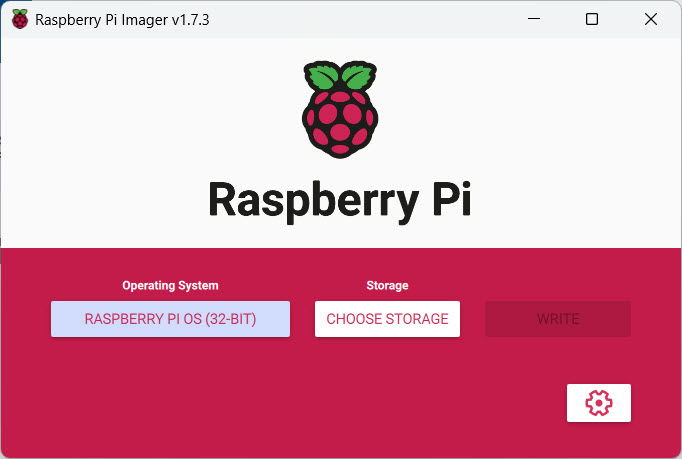Click the "Raspberry Pi" heading text
The height and width of the screenshot is (459, 682).
[340, 201]
